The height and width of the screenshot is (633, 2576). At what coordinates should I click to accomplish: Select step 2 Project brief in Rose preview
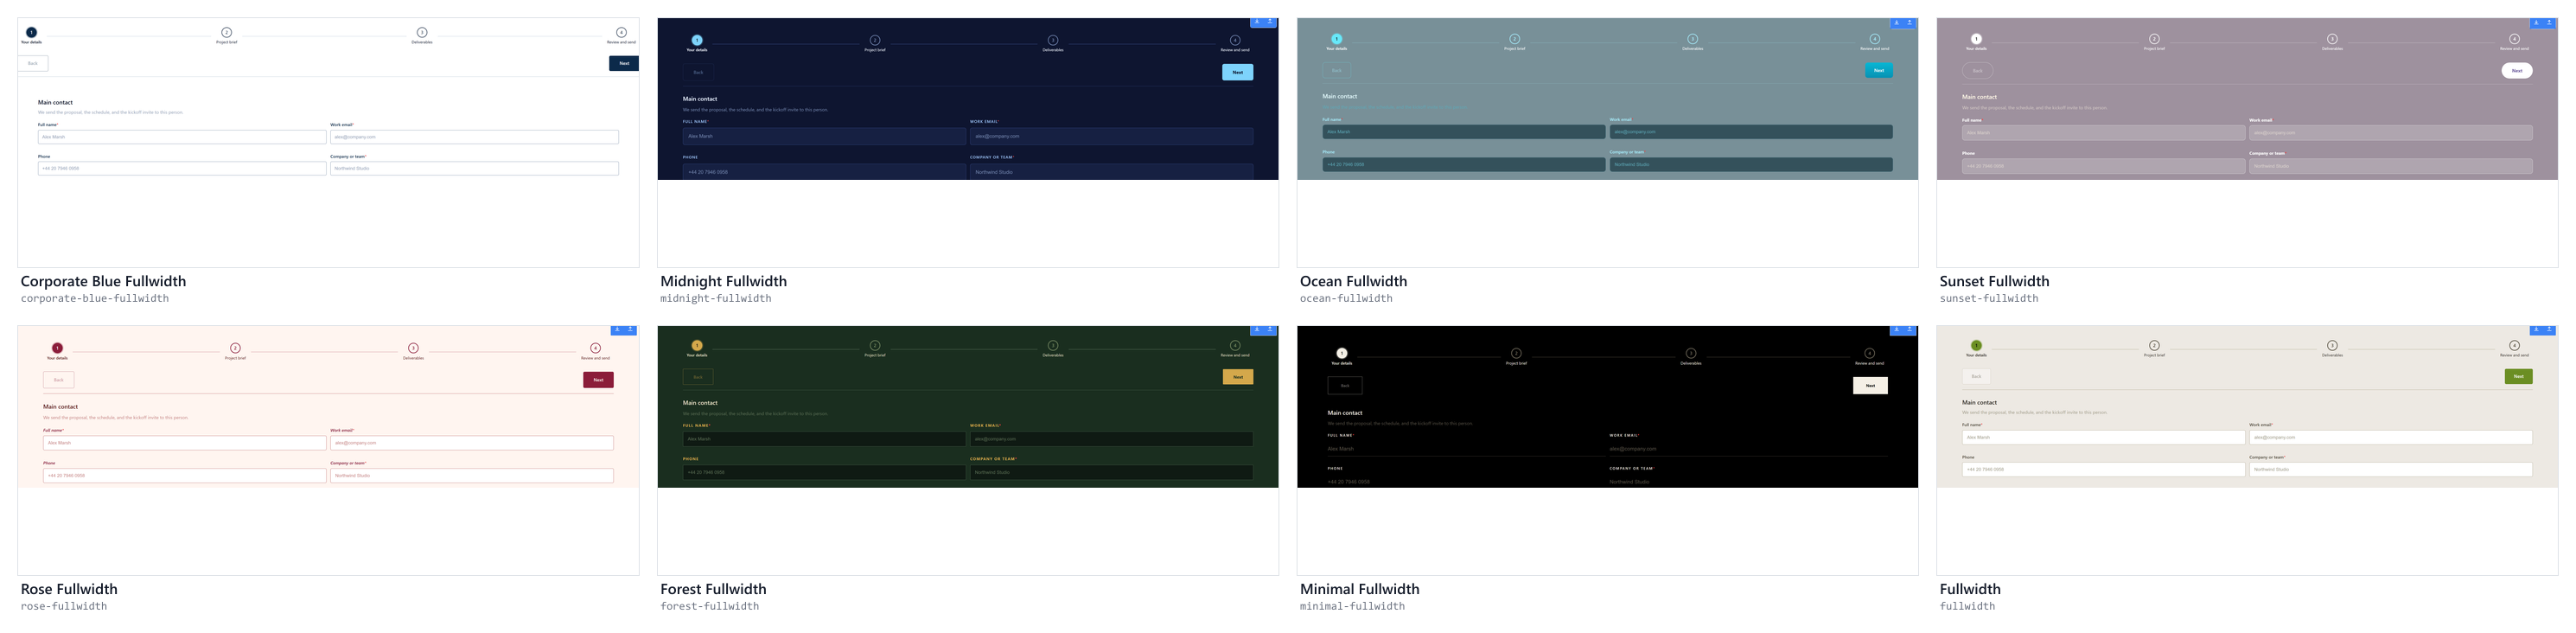pos(235,351)
